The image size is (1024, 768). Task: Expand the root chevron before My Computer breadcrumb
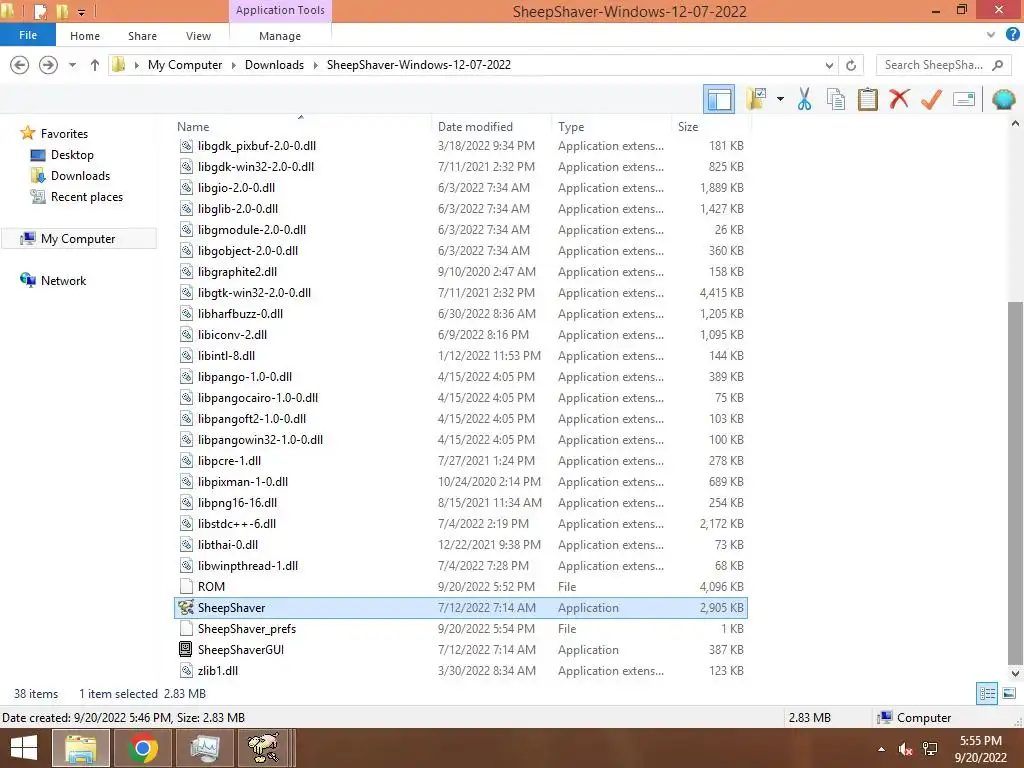[136, 65]
